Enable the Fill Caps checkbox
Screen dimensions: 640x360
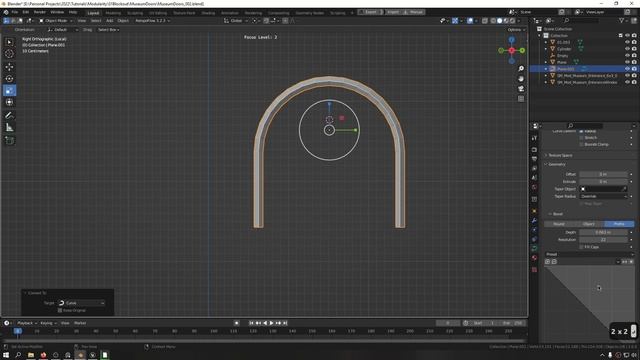582,247
